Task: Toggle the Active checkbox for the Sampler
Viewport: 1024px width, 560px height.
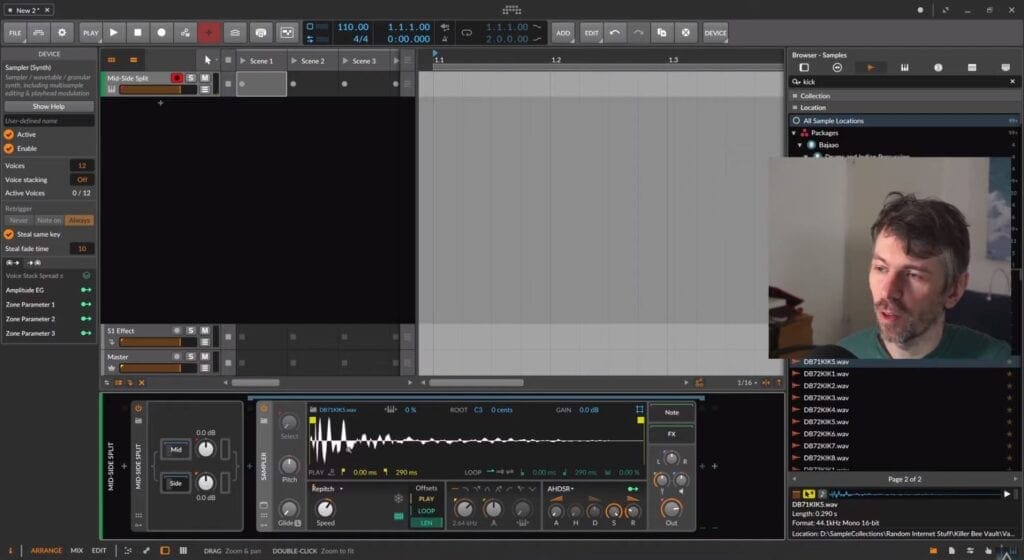Action: [9, 134]
